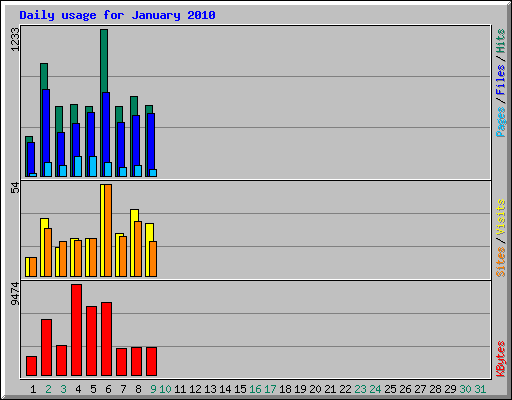Viewport: 512px width, 400px height.
Task: Click green day 3 label on the x-axis
Action: (x=63, y=389)
